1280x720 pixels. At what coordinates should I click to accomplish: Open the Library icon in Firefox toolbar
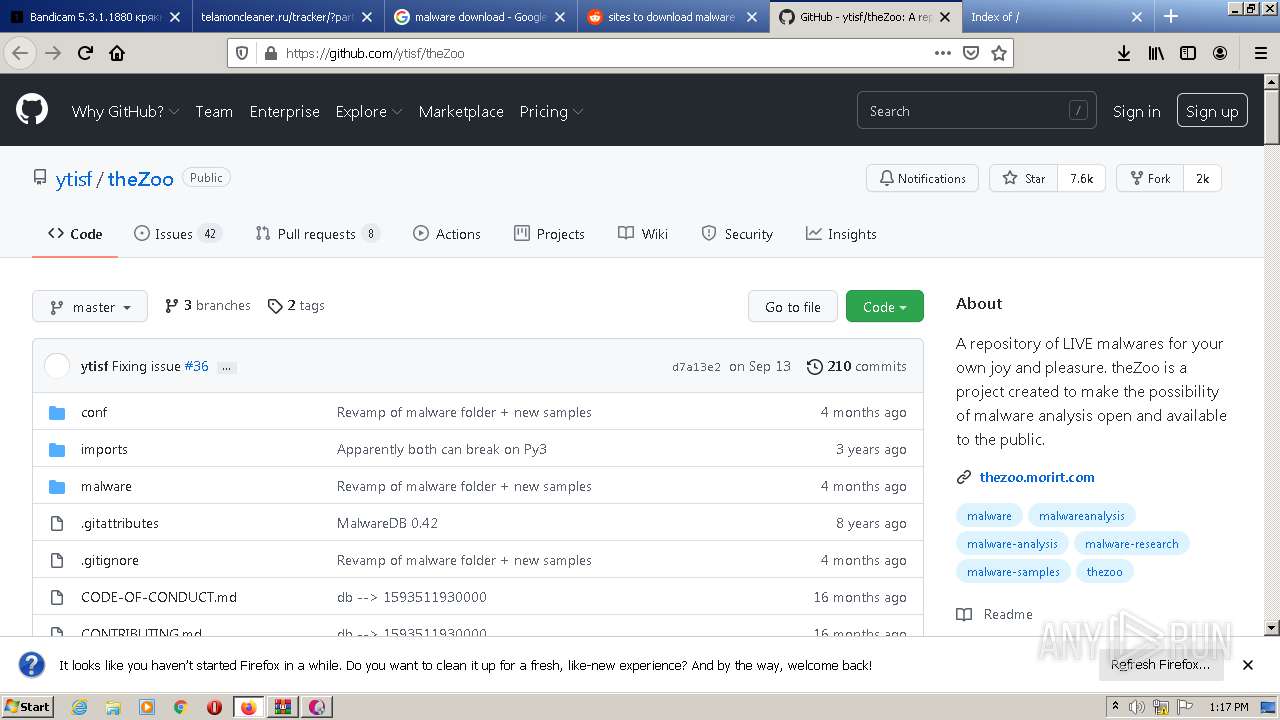click(1156, 53)
